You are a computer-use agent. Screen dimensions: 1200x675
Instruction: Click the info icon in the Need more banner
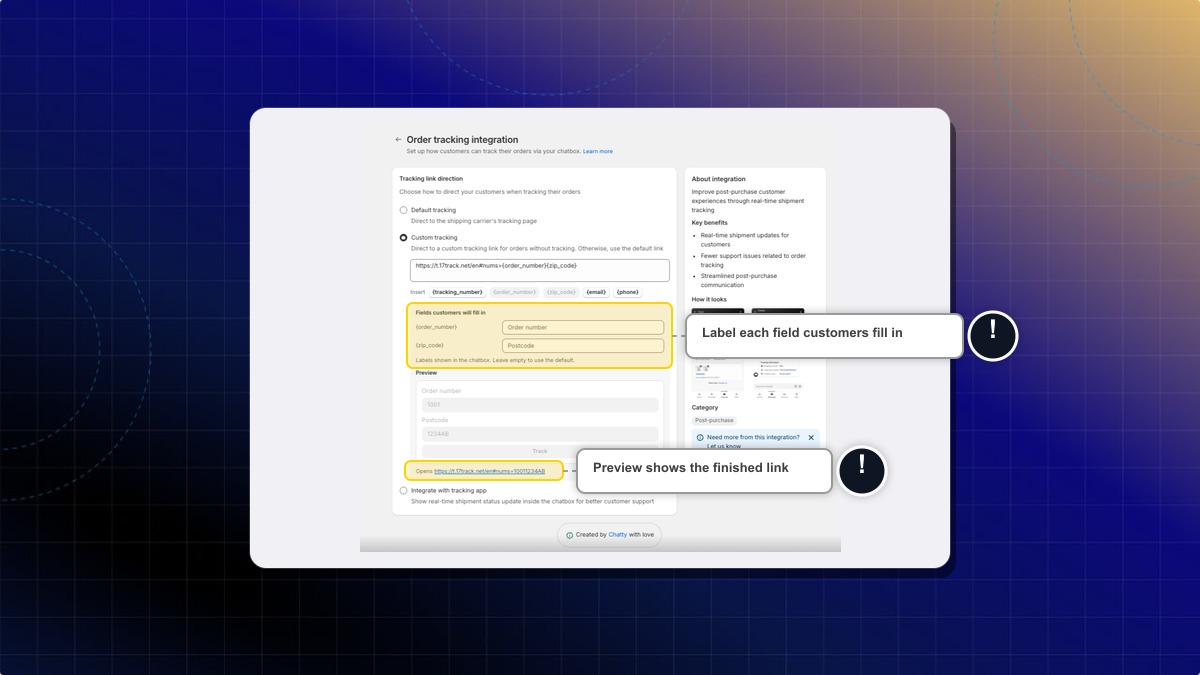(700, 438)
